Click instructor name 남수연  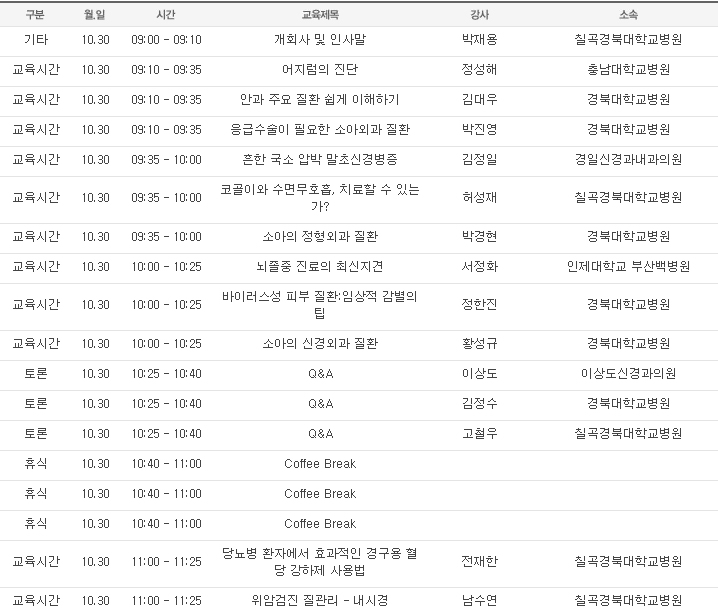coord(479,600)
